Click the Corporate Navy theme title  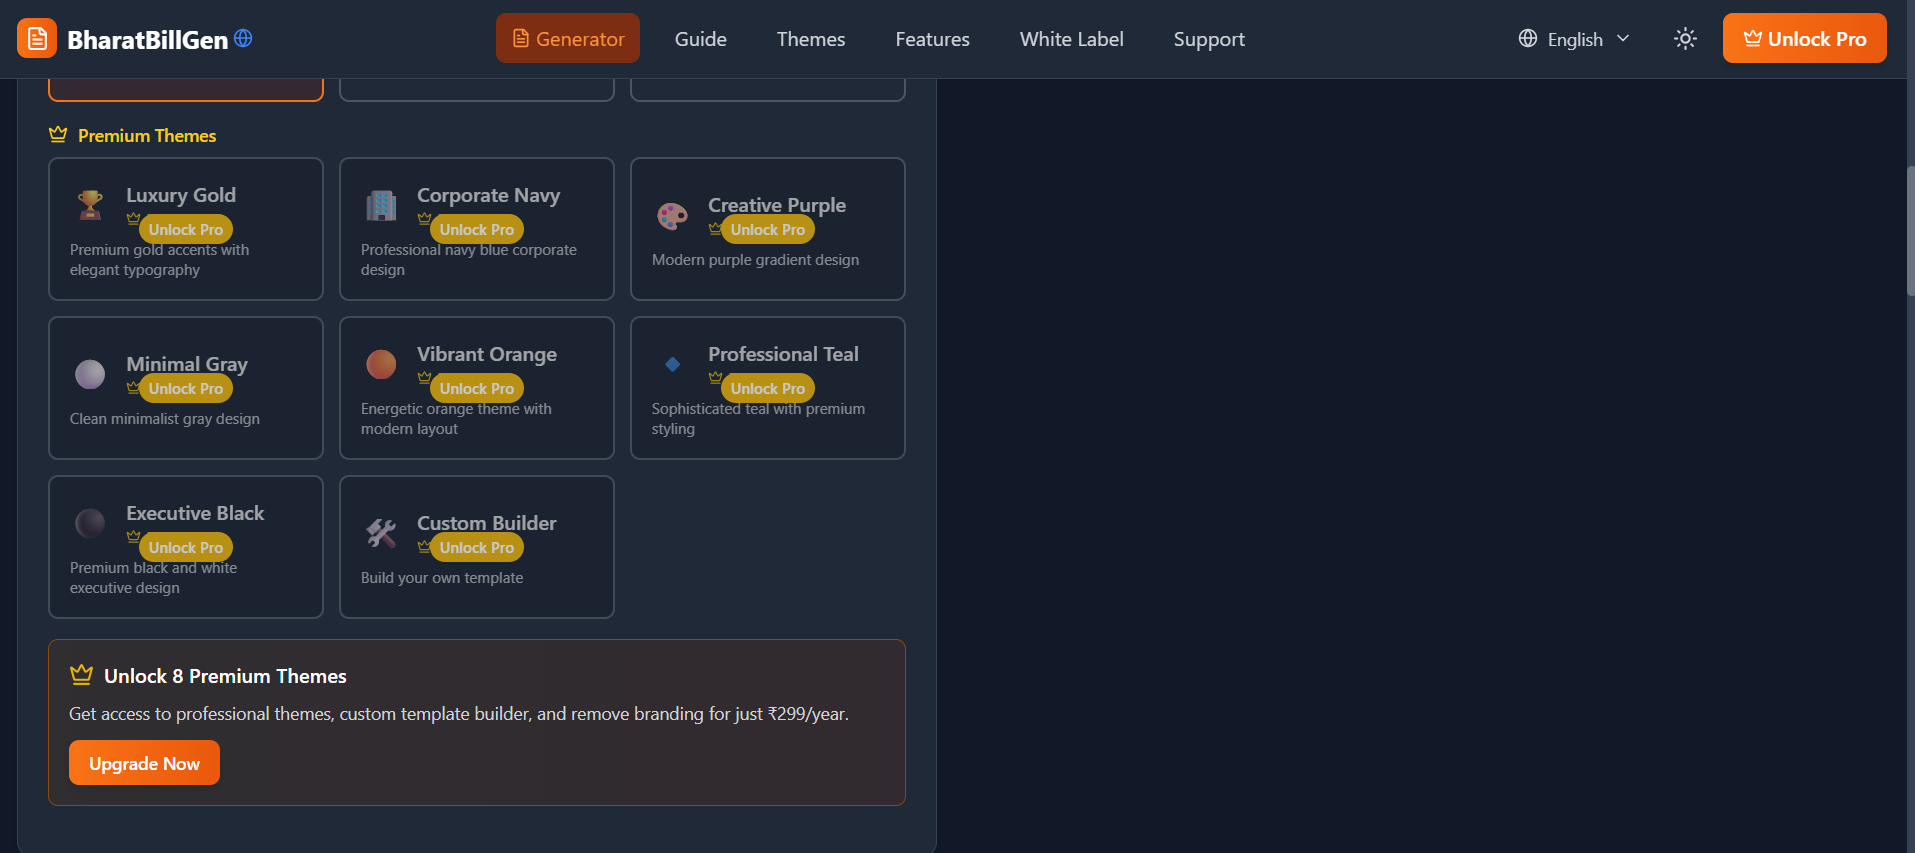pos(488,195)
